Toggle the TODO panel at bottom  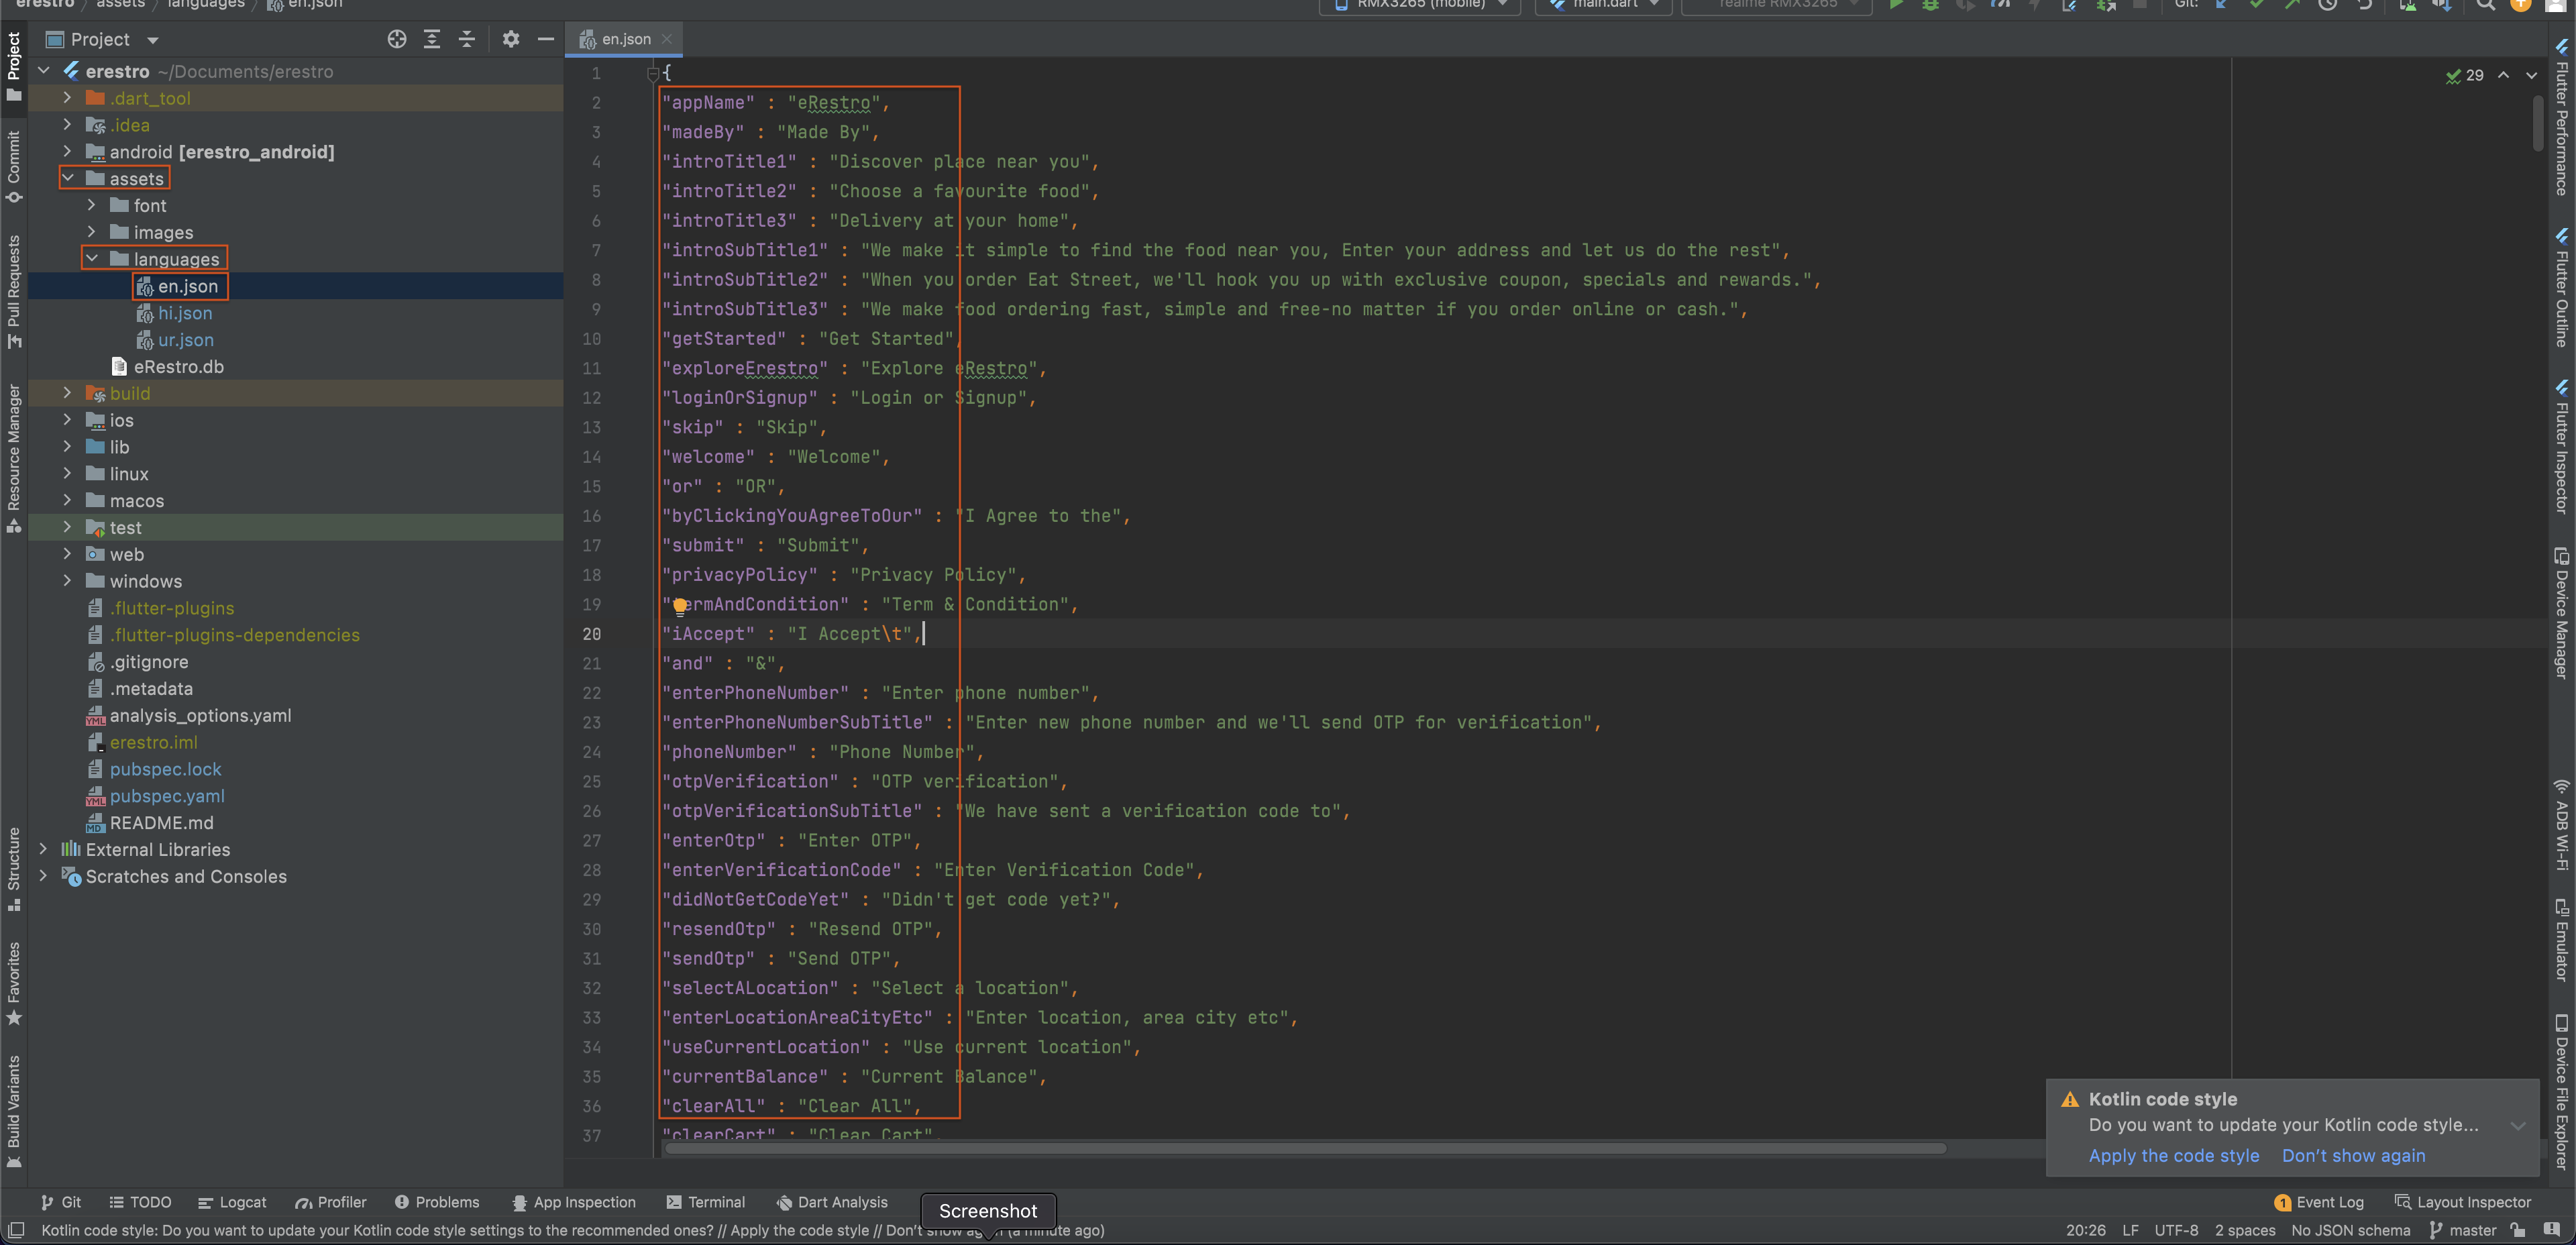[x=146, y=1202]
